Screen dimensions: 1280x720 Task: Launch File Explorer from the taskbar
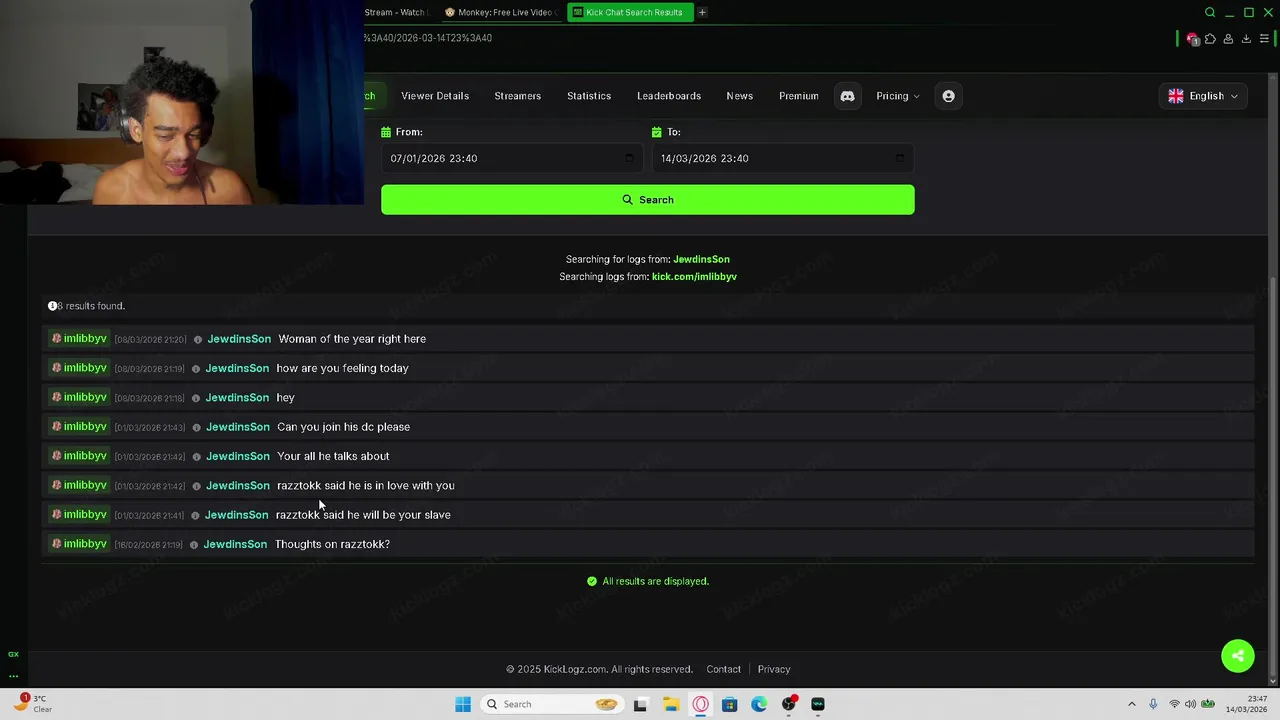671,704
